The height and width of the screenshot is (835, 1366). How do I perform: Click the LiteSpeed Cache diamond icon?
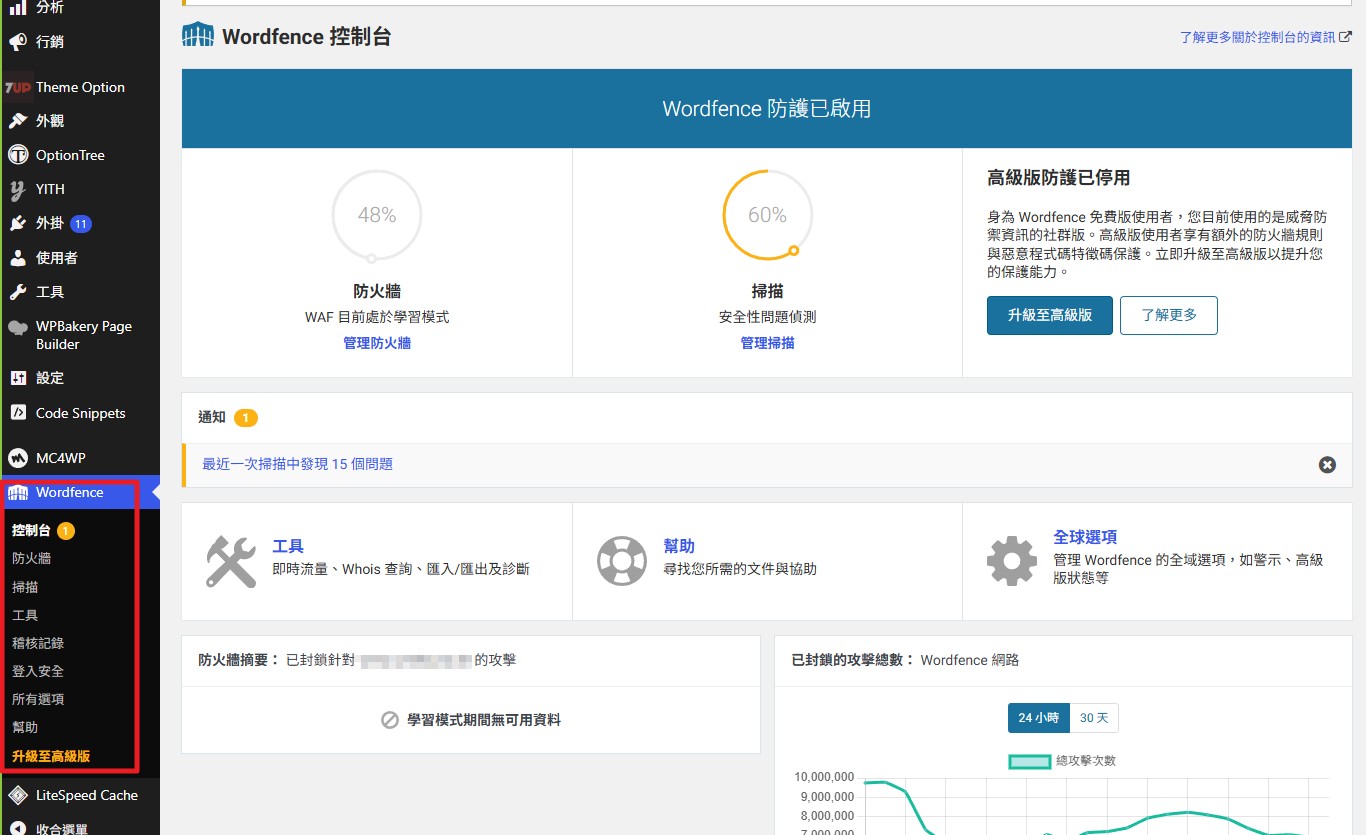(18, 795)
